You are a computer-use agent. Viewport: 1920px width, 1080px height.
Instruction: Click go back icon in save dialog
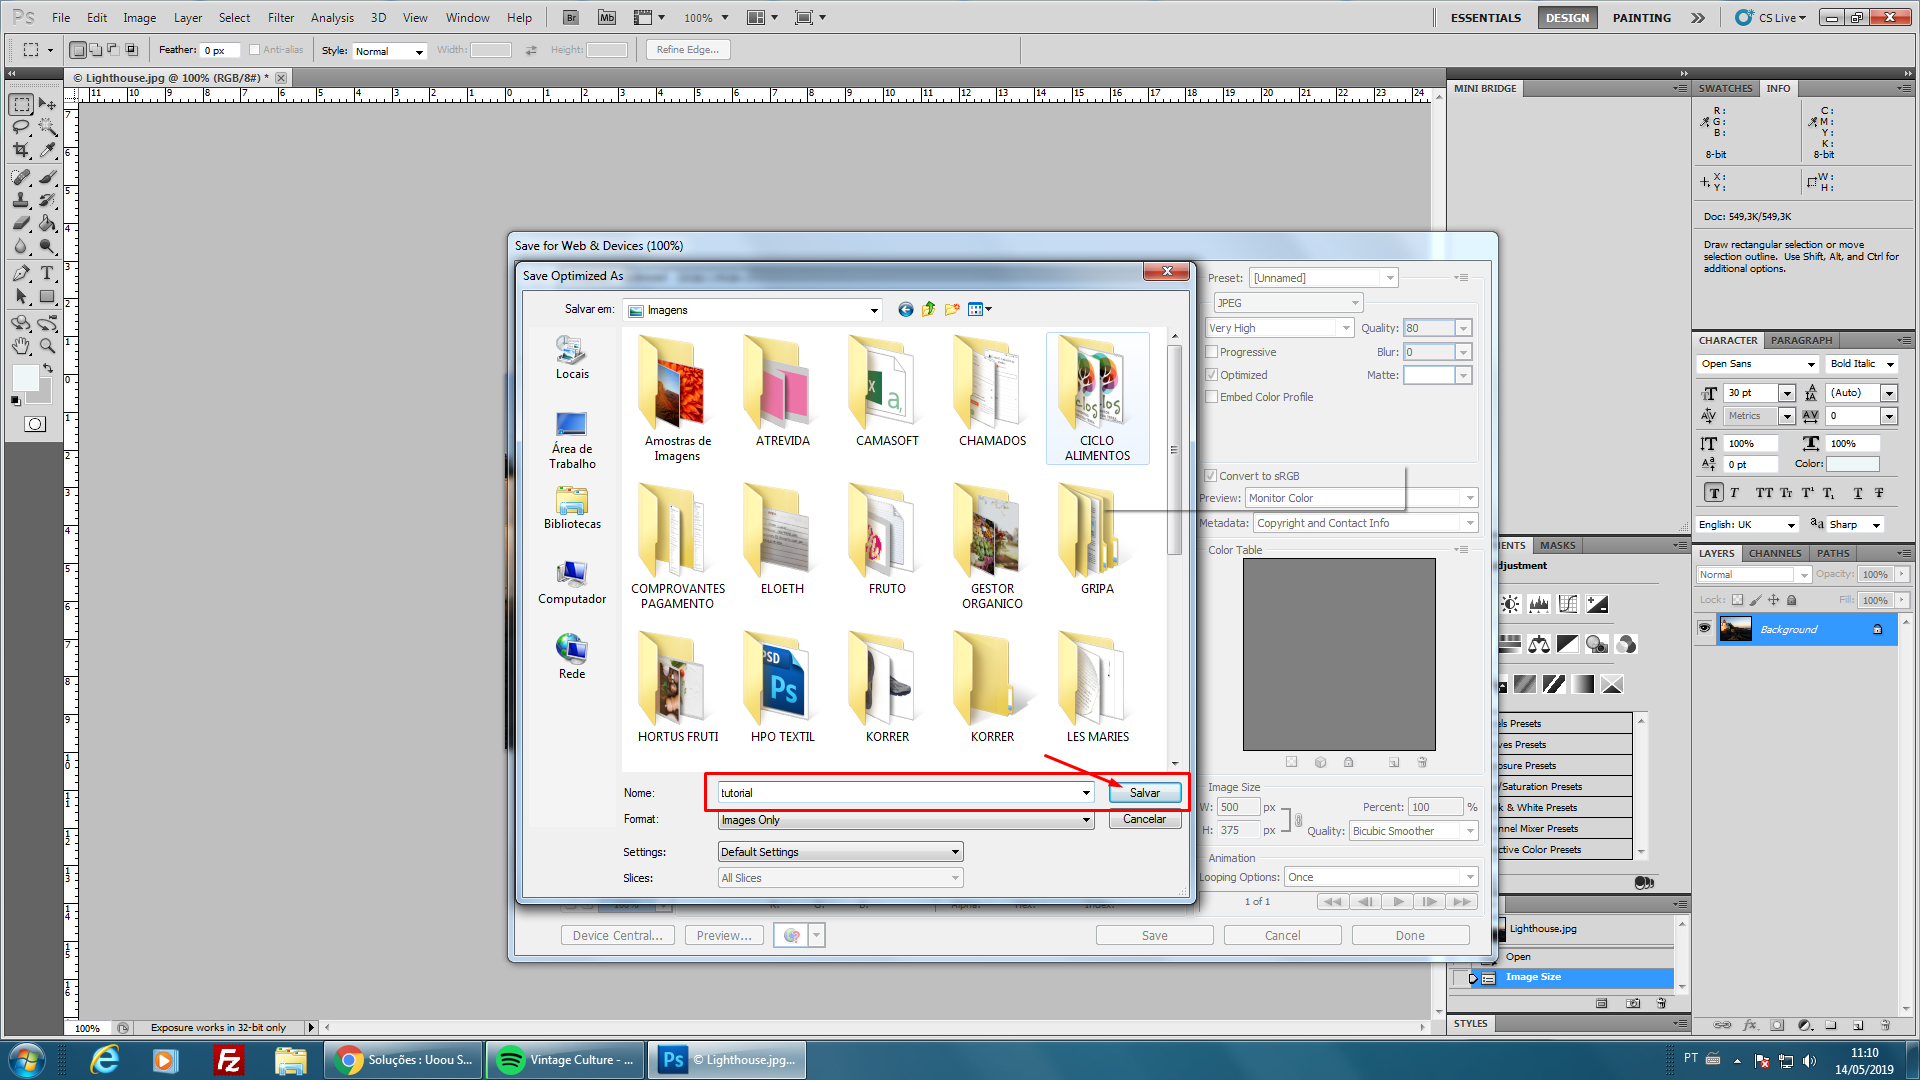(x=905, y=310)
